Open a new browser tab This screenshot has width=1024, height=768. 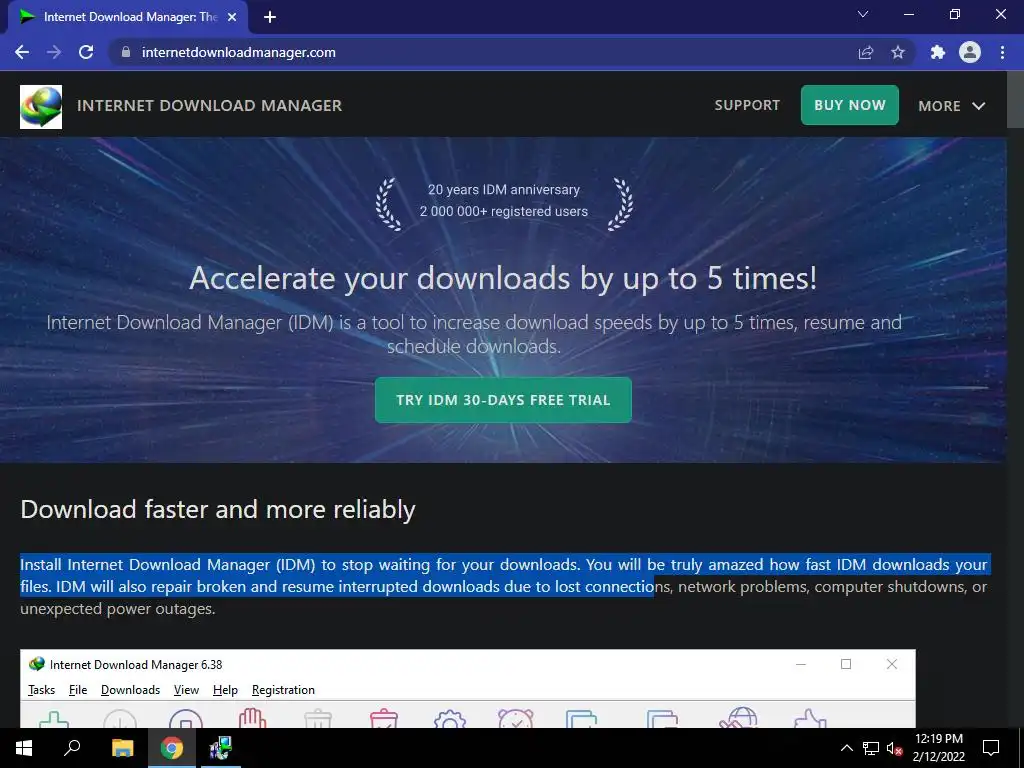tap(270, 17)
